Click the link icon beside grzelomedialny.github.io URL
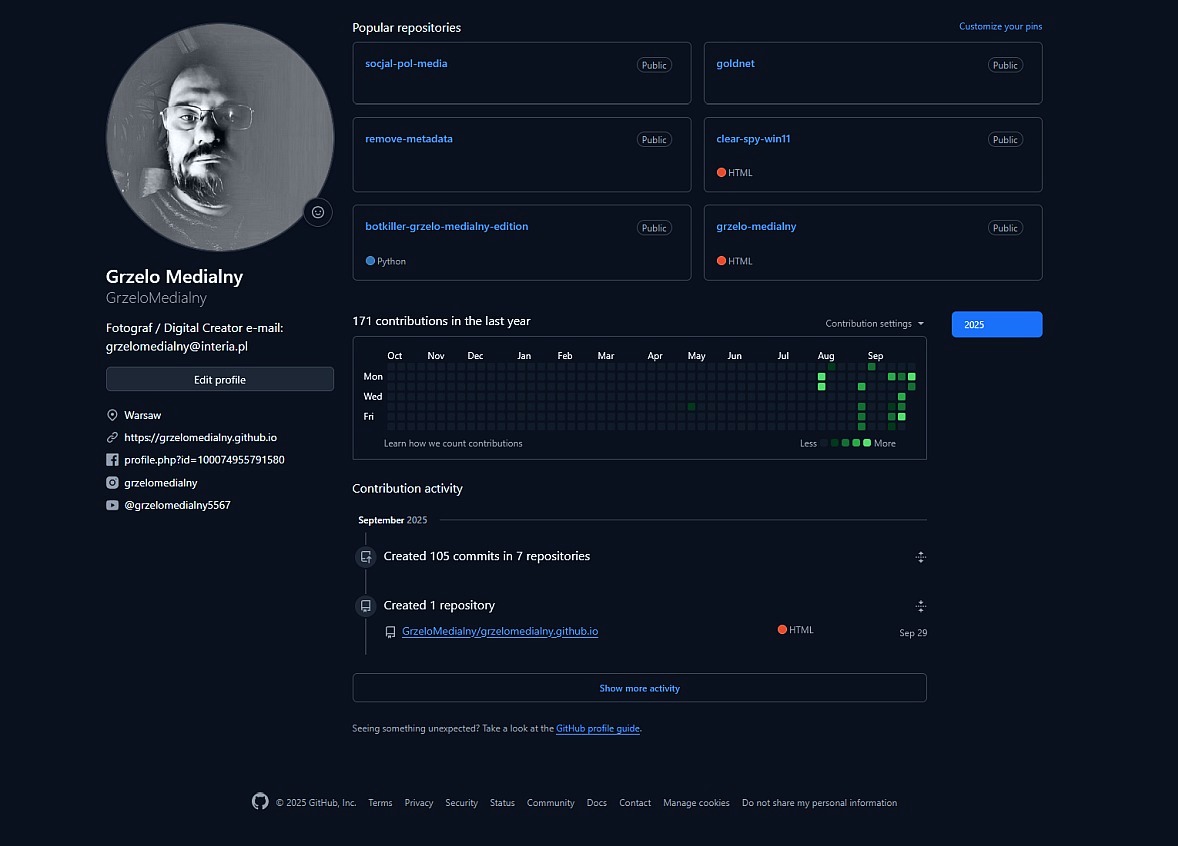 (x=112, y=437)
